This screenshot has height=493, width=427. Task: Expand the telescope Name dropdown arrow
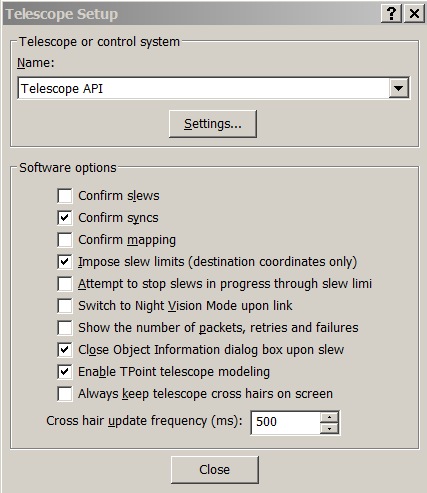click(x=399, y=88)
